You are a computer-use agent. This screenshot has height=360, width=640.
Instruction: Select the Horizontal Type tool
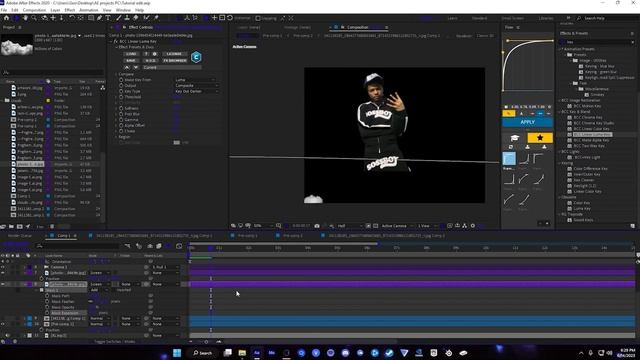108,18
